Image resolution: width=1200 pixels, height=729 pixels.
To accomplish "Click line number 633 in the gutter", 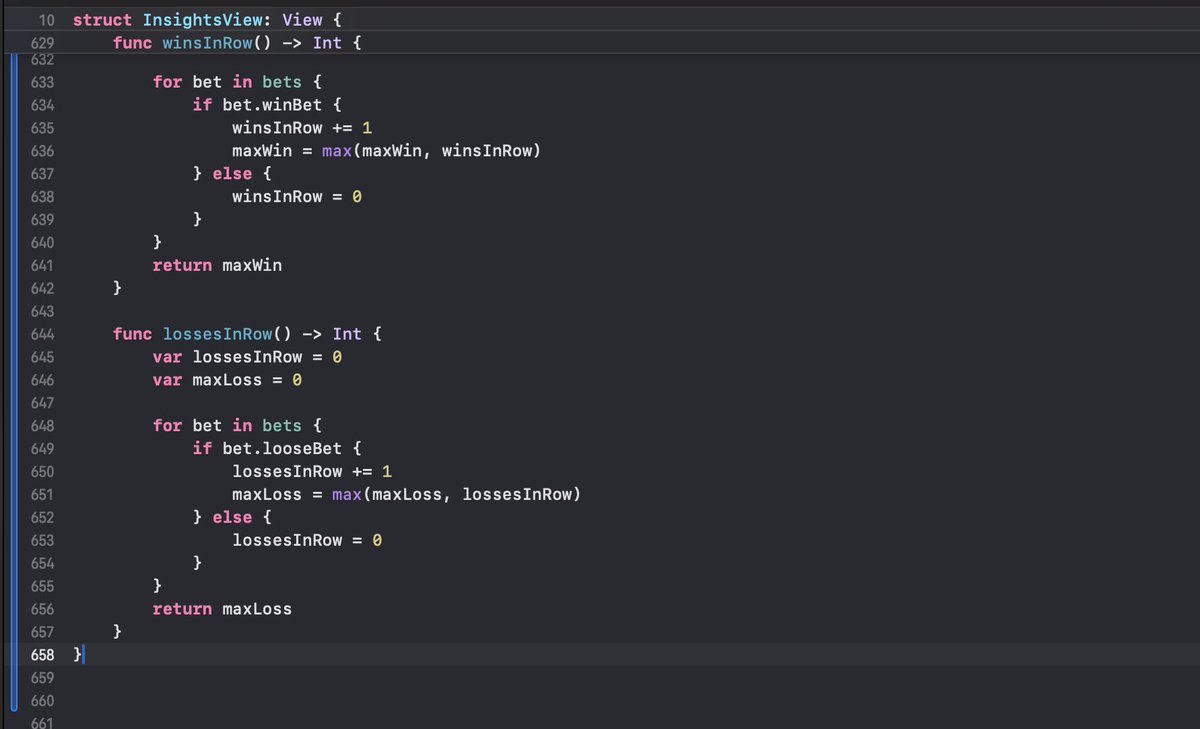I will point(41,82).
